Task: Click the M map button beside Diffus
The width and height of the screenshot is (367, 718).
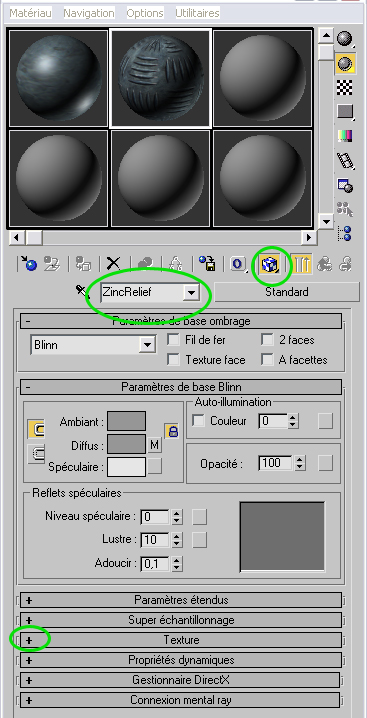Action: [x=155, y=444]
